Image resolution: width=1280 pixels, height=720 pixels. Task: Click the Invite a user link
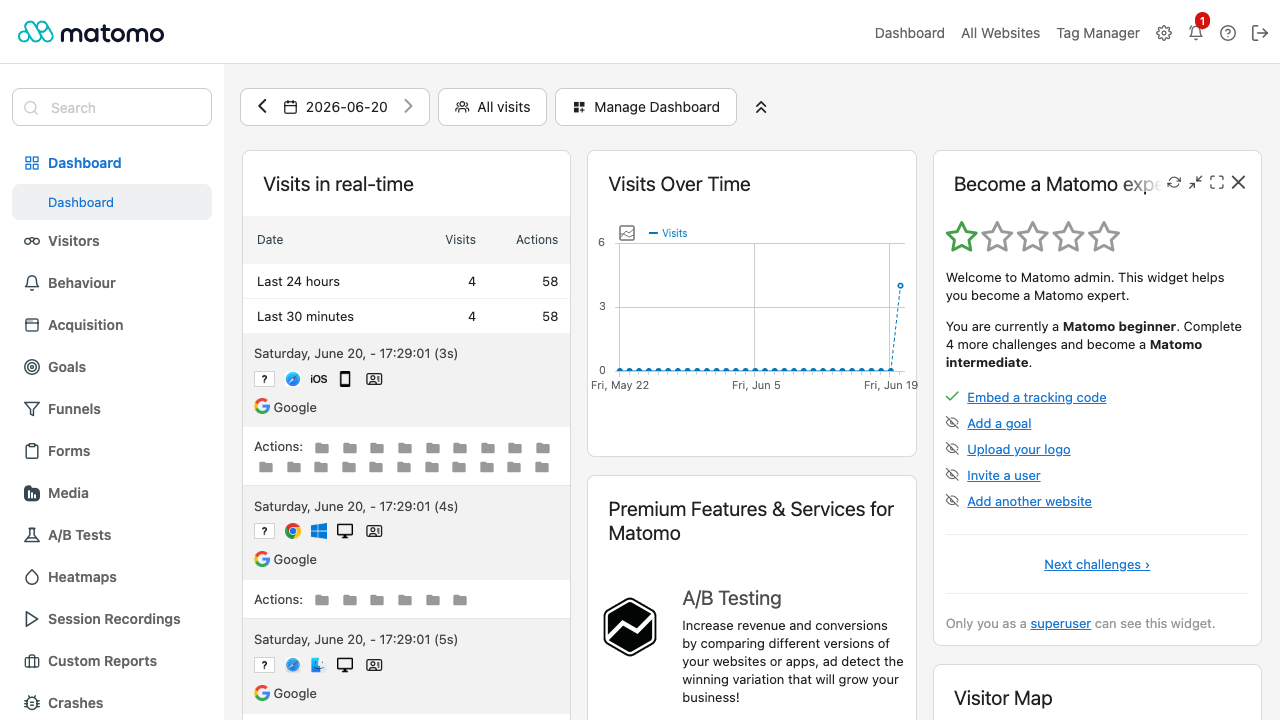click(x=1003, y=475)
